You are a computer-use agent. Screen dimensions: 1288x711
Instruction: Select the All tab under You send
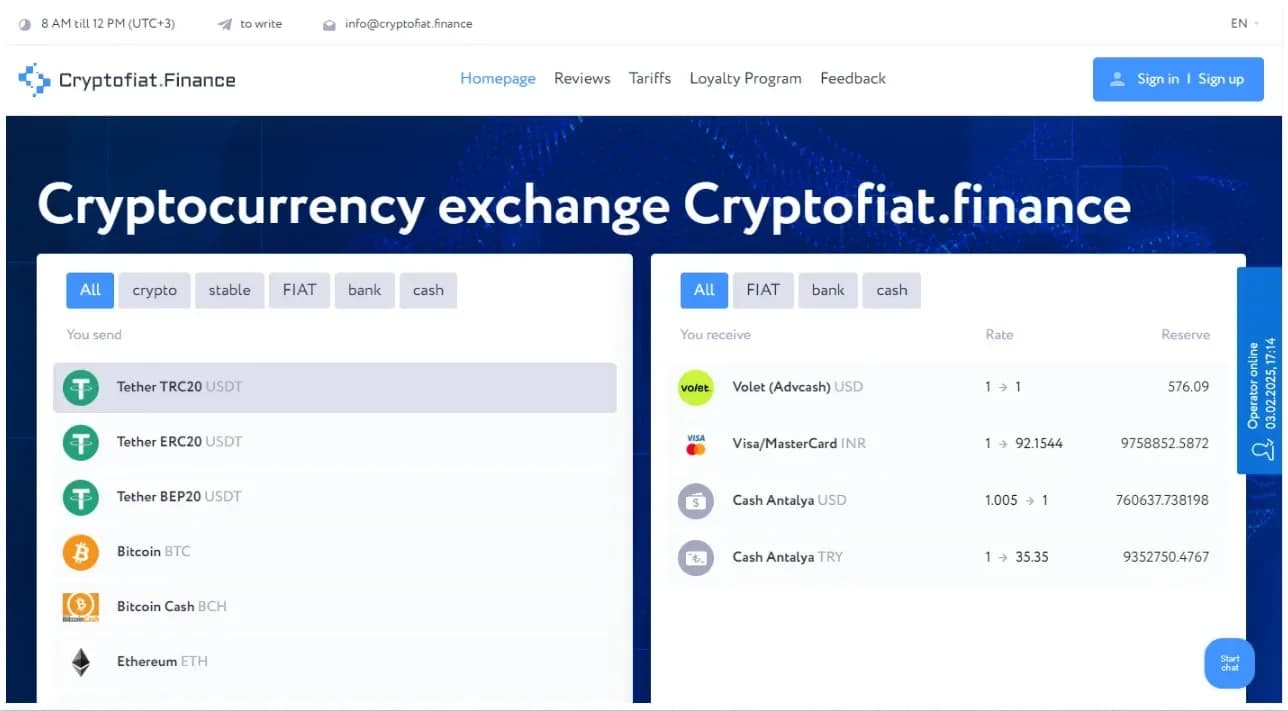coord(90,290)
